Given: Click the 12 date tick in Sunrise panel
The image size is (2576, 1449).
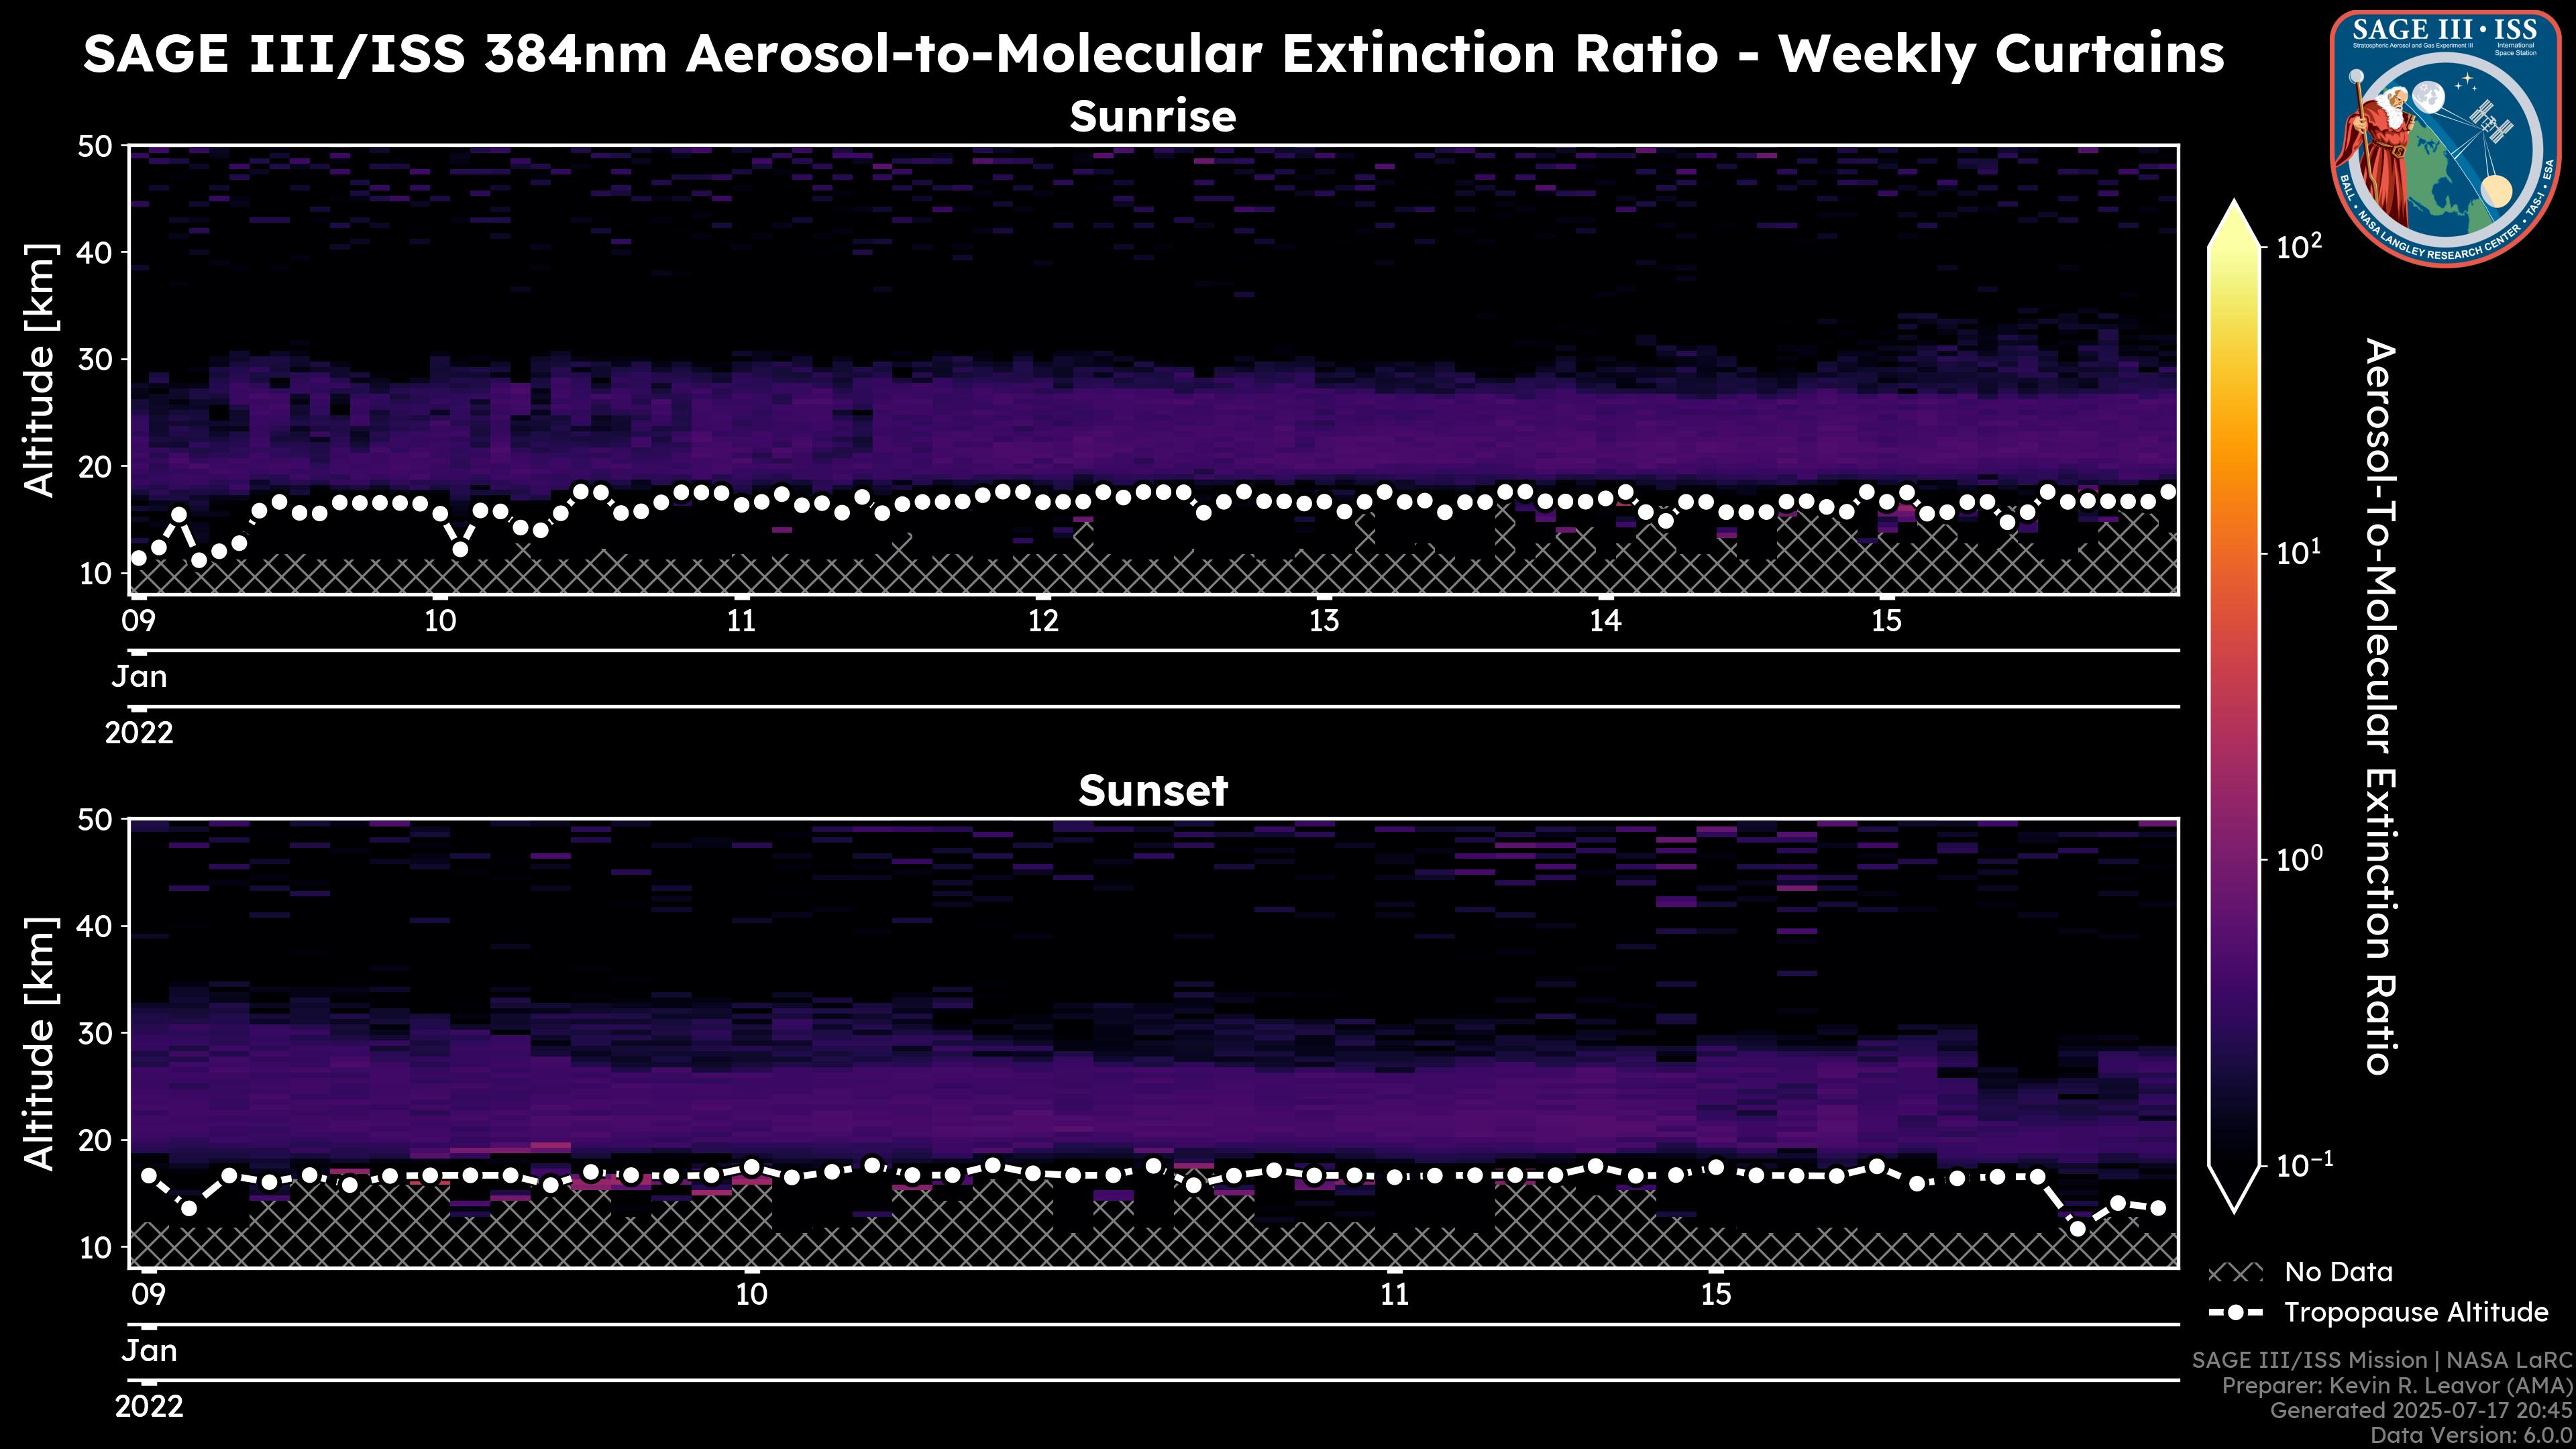Looking at the screenshot, I should [1043, 621].
